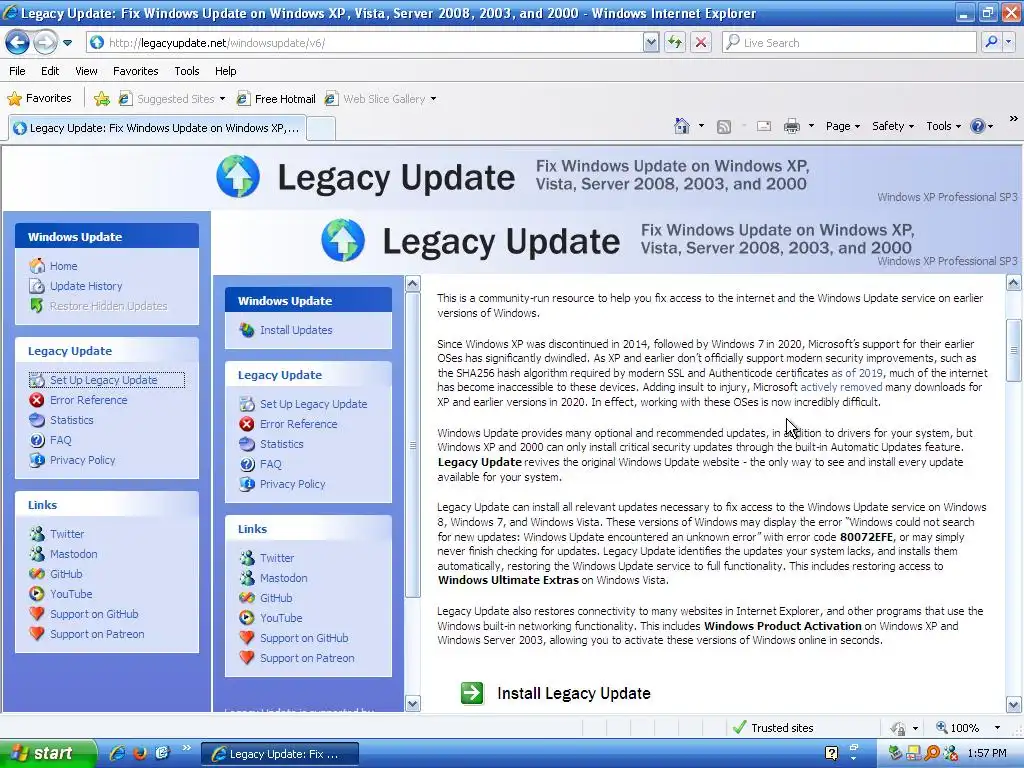Click Install Updates in inner sidebar
Screen dimensions: 1024x768
coord(296,330)
